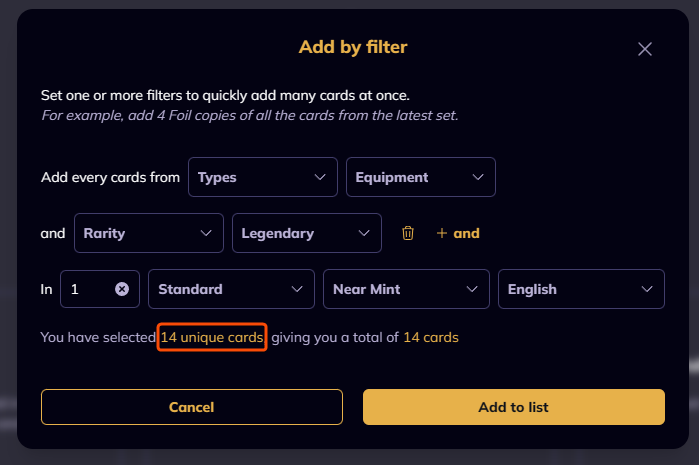The image size is (699, 465).
Task: Click the Add to list button
Action: click(x=514, y=407)
